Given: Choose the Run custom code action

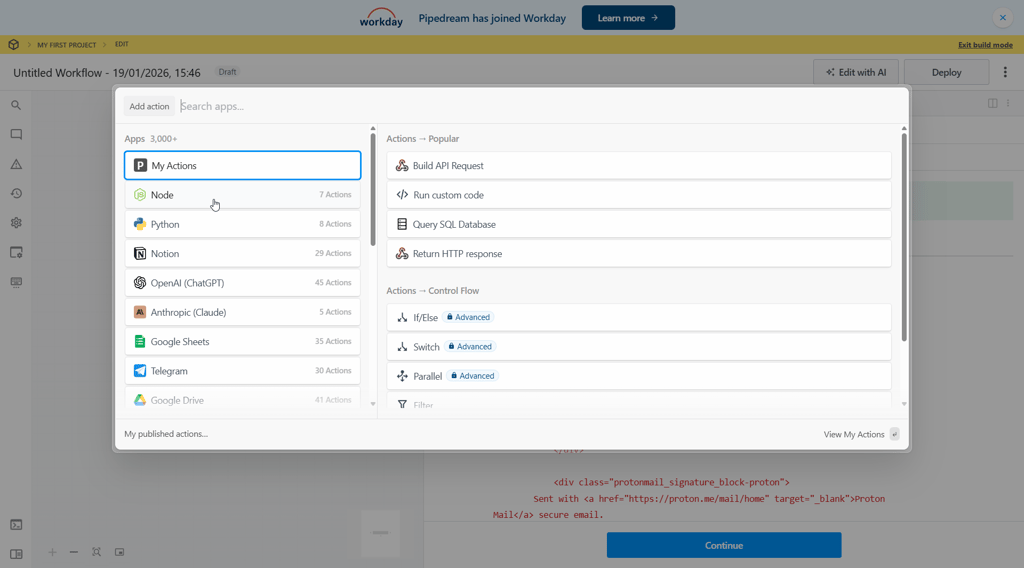Looking at the screenshot, I should pyautogui.click(x=639, y=195).
